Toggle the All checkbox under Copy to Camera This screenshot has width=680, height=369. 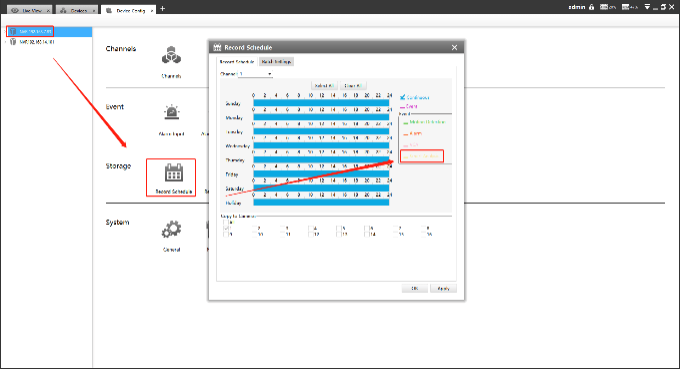[226, 222]
